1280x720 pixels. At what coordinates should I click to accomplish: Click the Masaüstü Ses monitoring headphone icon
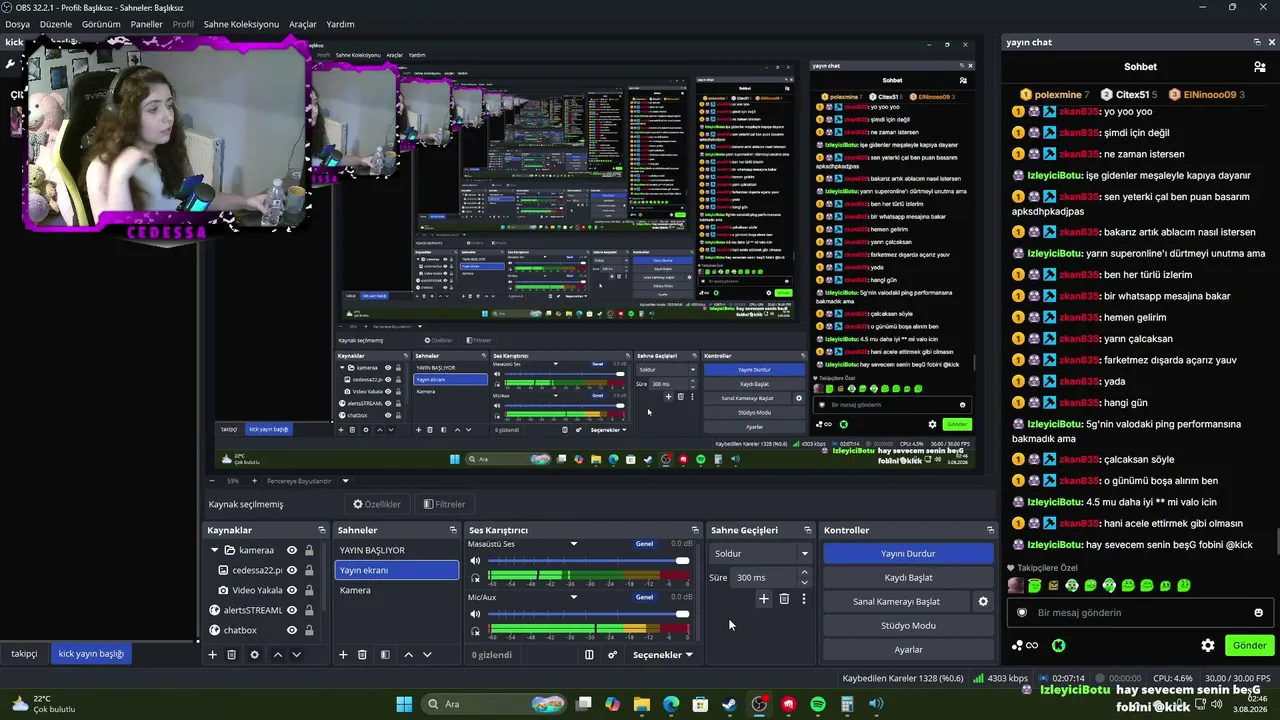[x=475, y=577]
